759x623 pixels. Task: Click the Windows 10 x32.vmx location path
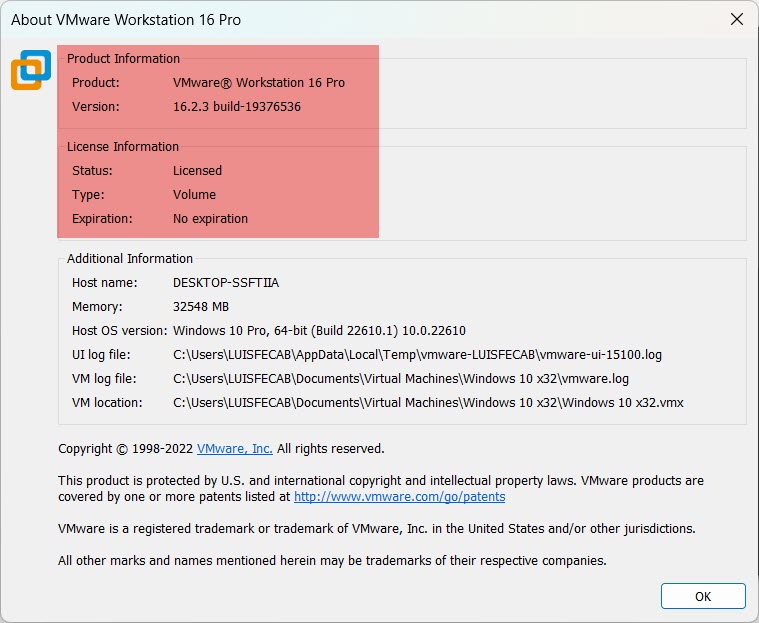click(428, 403)
